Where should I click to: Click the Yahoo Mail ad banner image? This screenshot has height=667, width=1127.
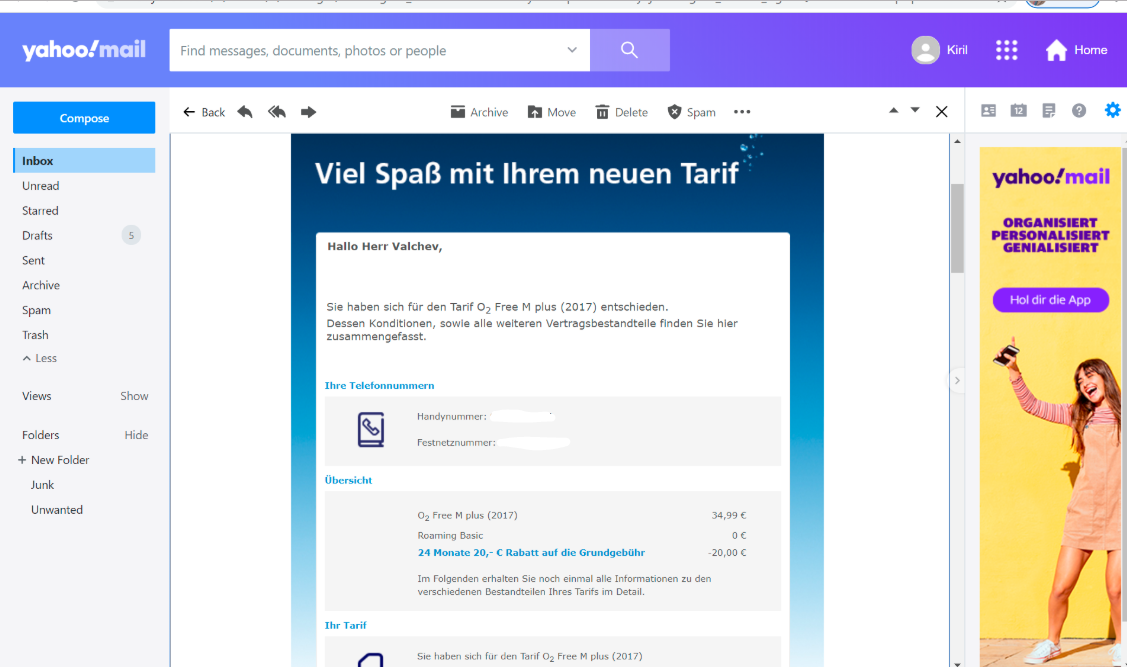pyautogui.click(x=1052, y=407)
